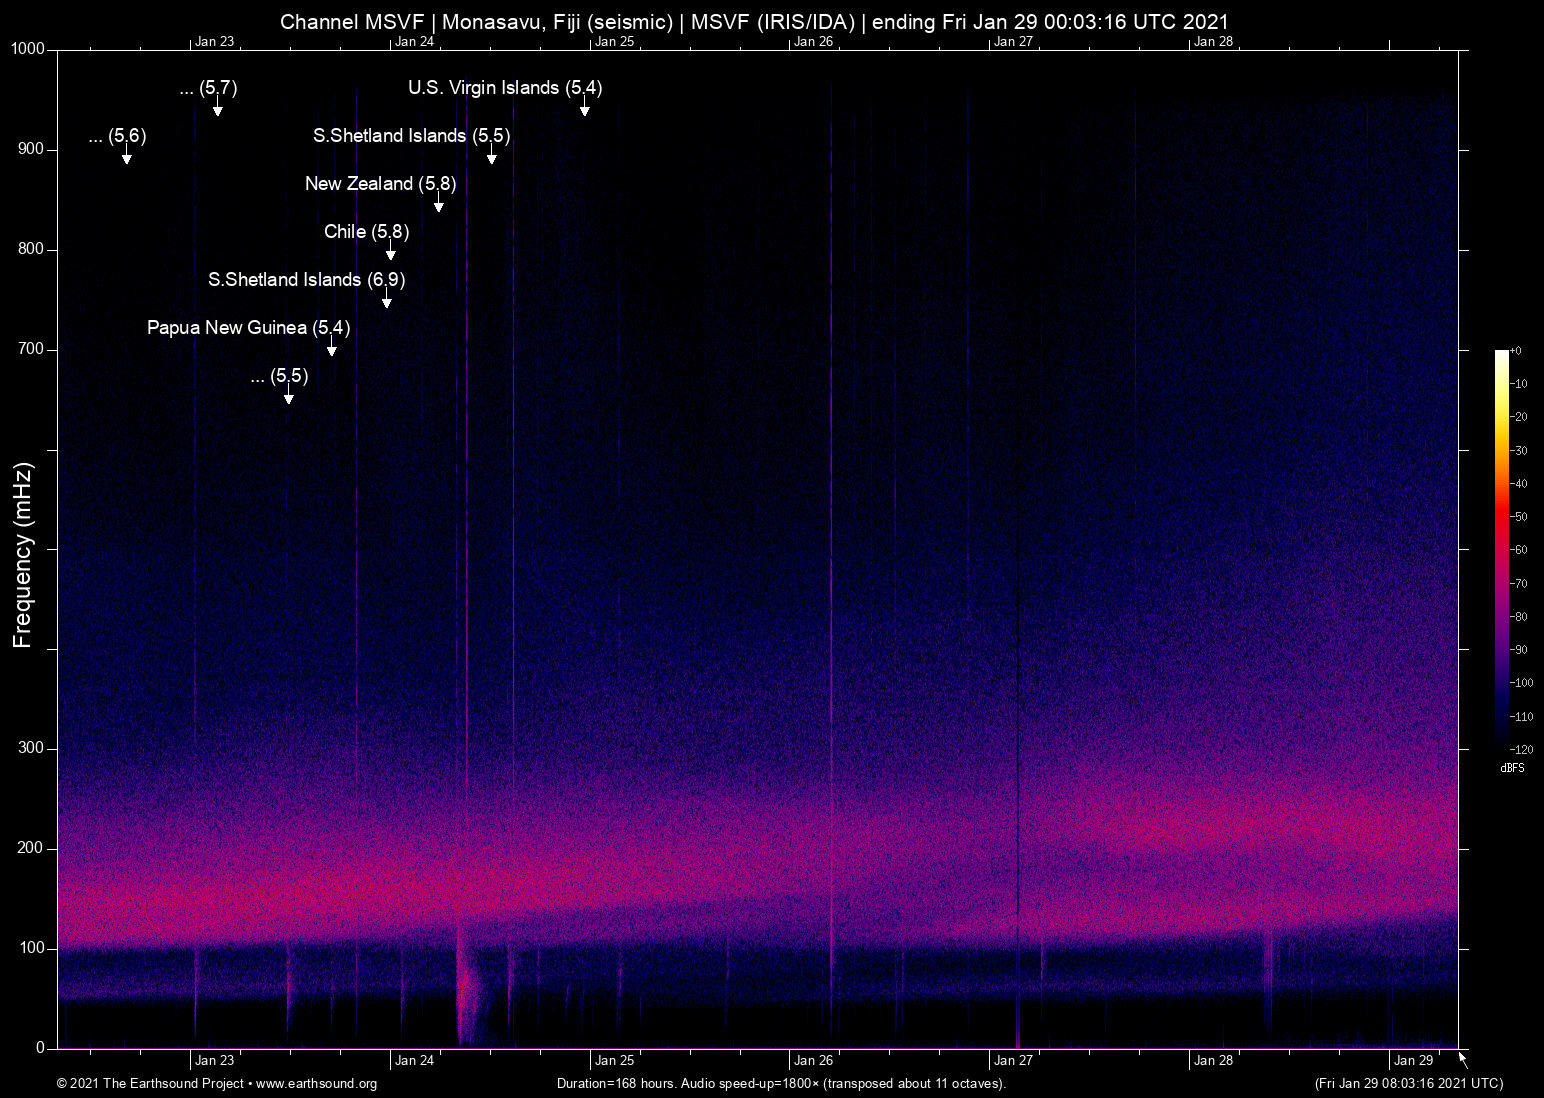Select the +0 value on the color scale
This screenshot has height=1098, width=1544.
click(x=1516, y=351)
